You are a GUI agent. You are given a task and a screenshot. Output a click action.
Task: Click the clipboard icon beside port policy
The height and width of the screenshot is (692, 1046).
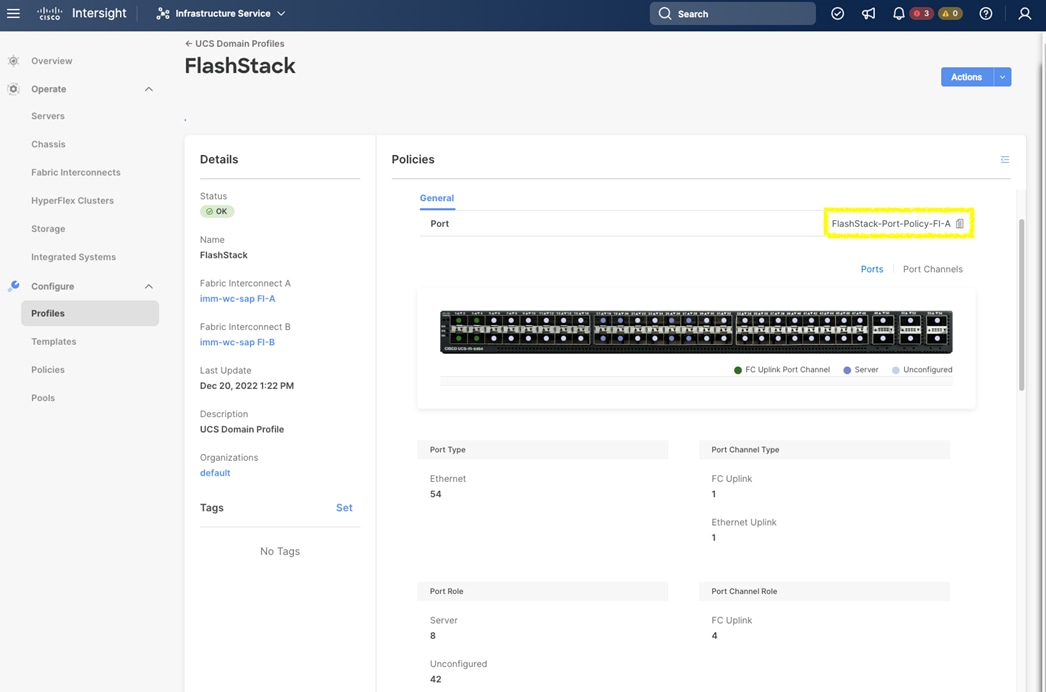tap(960, 224)
